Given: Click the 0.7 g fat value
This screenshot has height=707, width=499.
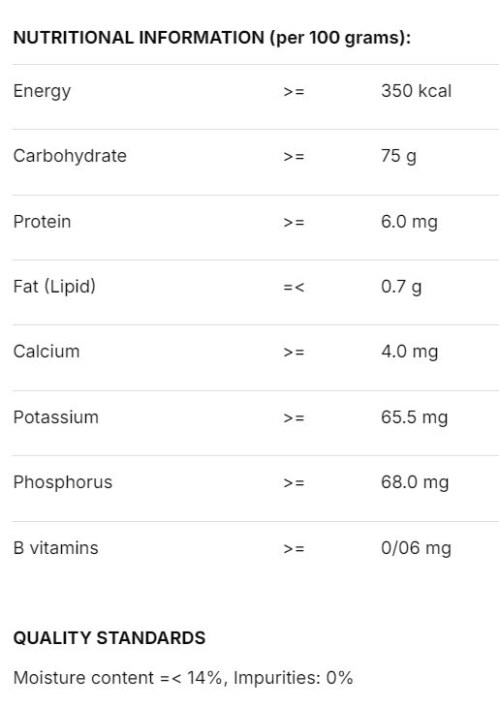Looking at the screenshot, I should click(x=401, y=287).
